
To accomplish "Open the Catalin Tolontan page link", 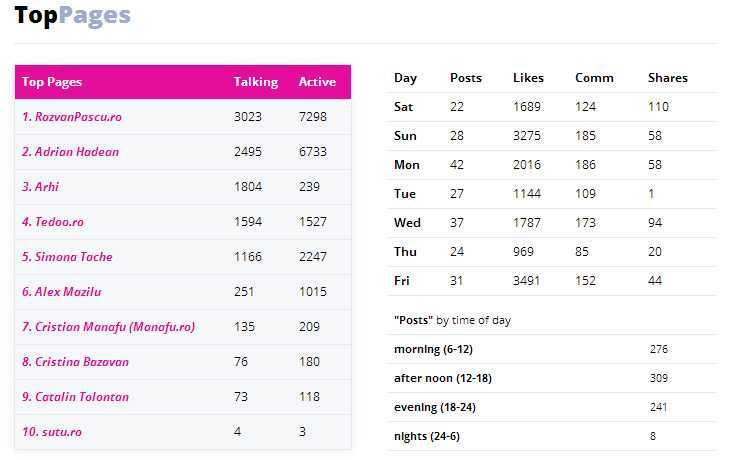I will [75, 397].
